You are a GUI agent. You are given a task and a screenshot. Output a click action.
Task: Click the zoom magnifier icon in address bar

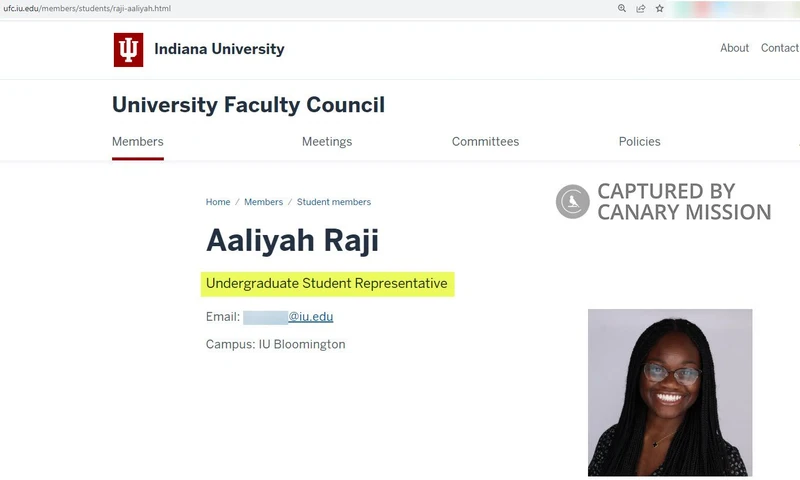[x=621, y=8]
